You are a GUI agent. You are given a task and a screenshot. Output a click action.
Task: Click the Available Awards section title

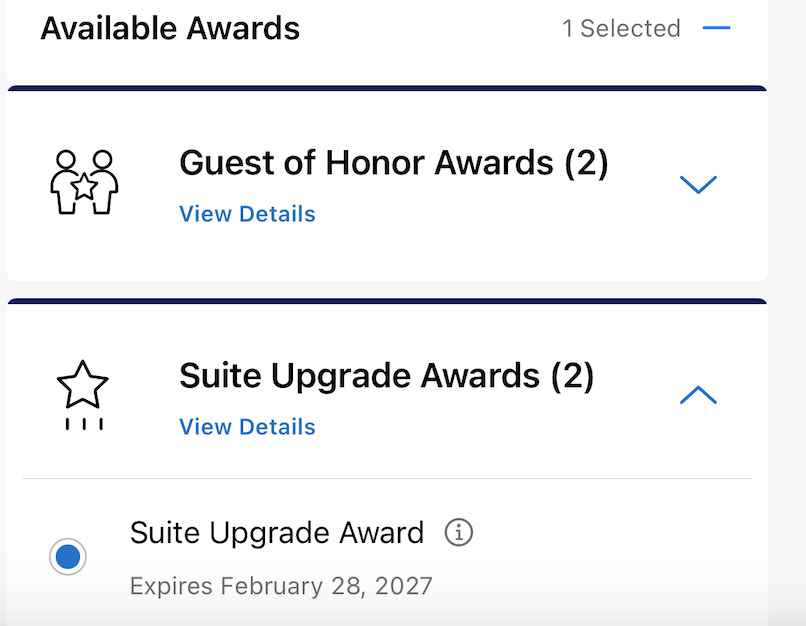[x=170, y=28]
